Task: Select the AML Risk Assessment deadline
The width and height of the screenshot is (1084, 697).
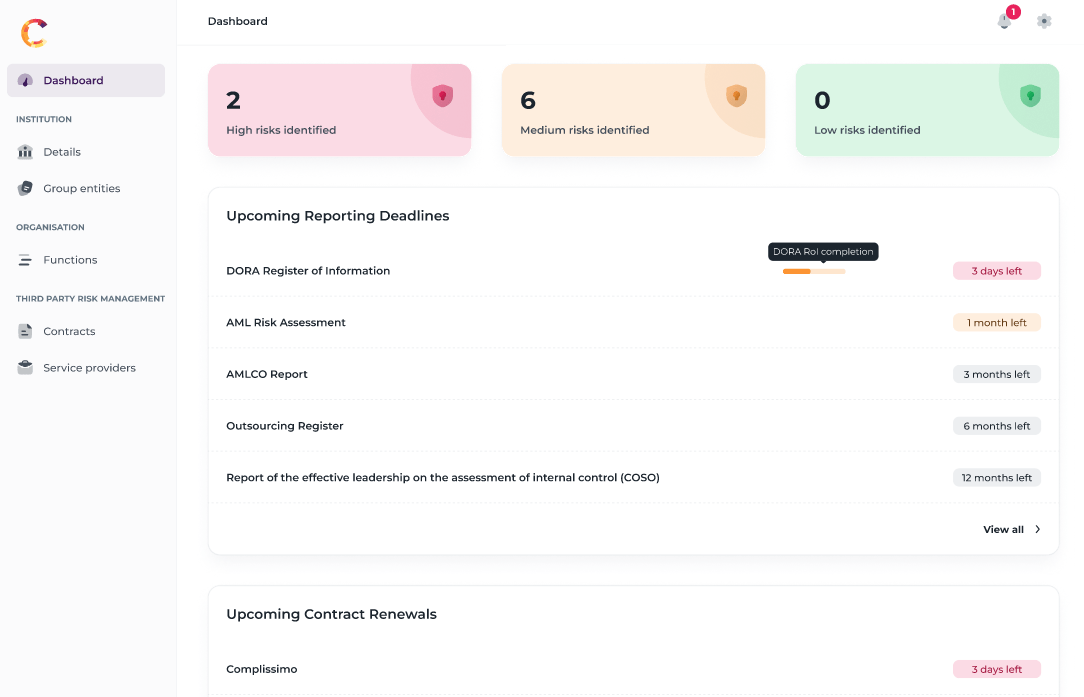Action: coord(286,323)
